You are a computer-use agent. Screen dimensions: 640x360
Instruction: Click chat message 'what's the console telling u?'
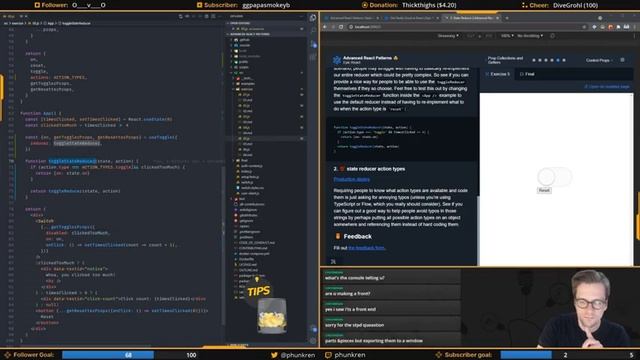click(354, 278)
